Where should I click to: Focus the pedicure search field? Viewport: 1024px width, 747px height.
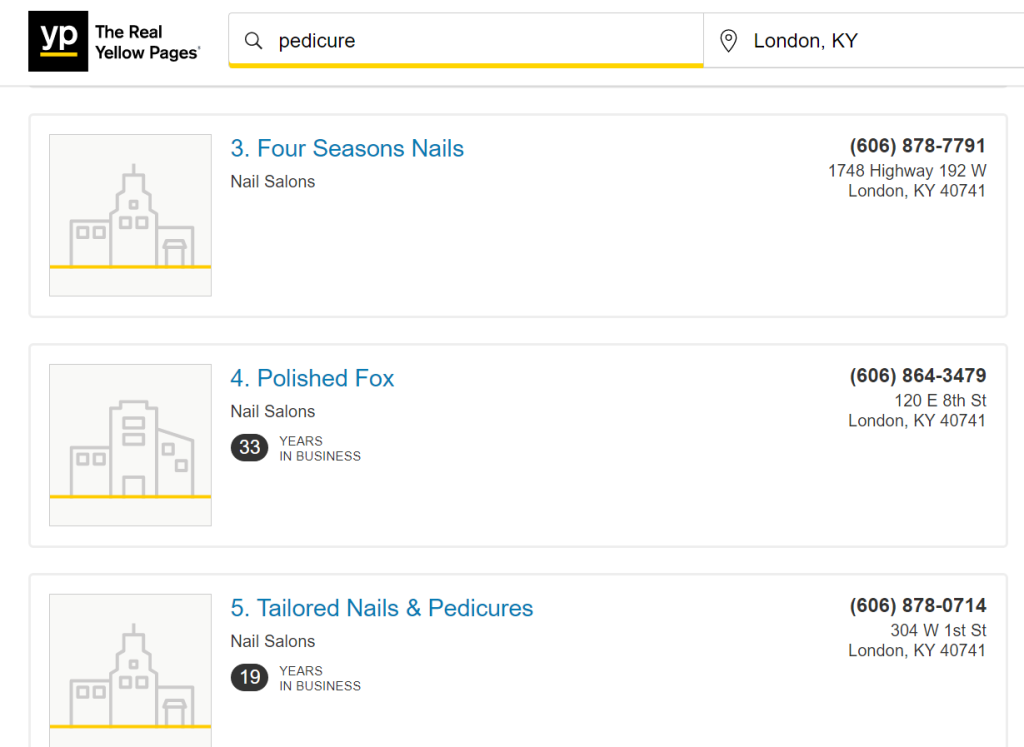click(480, 41)
